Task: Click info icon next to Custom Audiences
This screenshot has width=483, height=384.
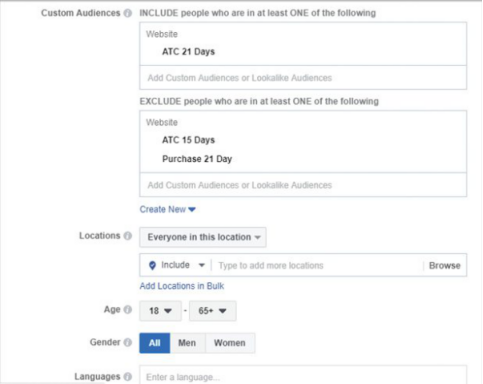Action: click(128, 13)
